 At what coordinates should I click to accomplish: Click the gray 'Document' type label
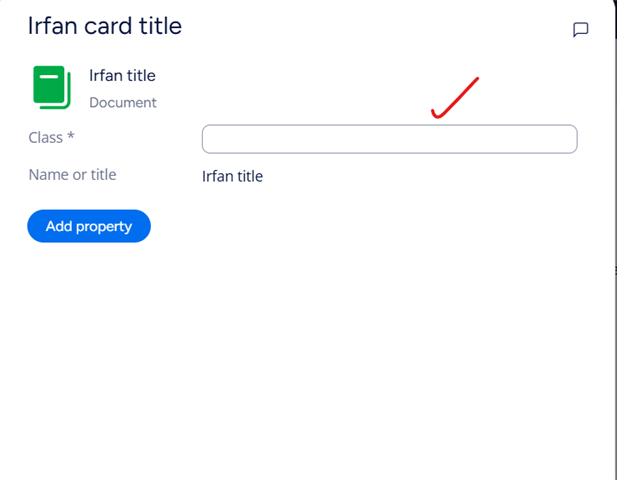coord(123,103)
